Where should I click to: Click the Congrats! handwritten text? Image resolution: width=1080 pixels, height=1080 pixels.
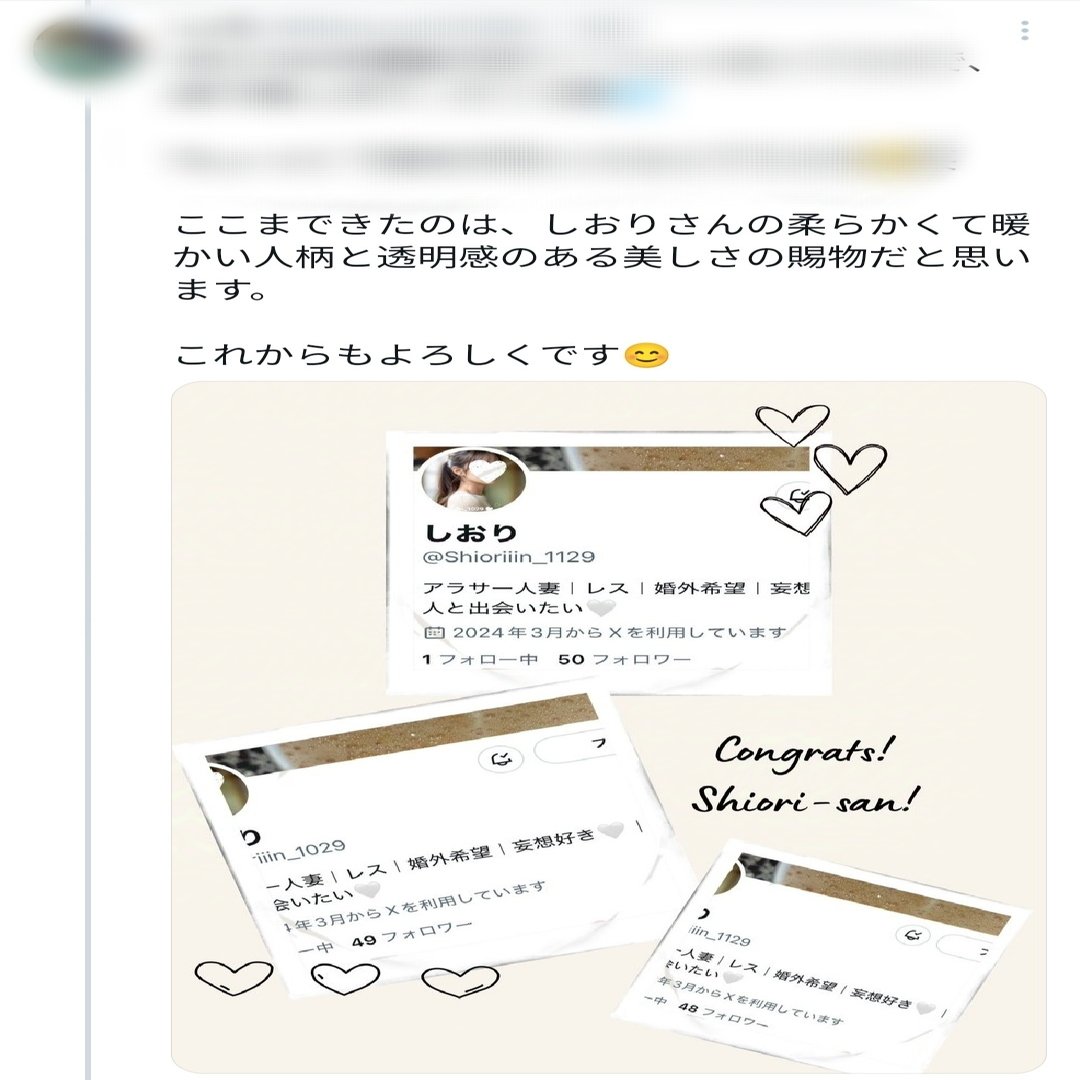(806, 751)
